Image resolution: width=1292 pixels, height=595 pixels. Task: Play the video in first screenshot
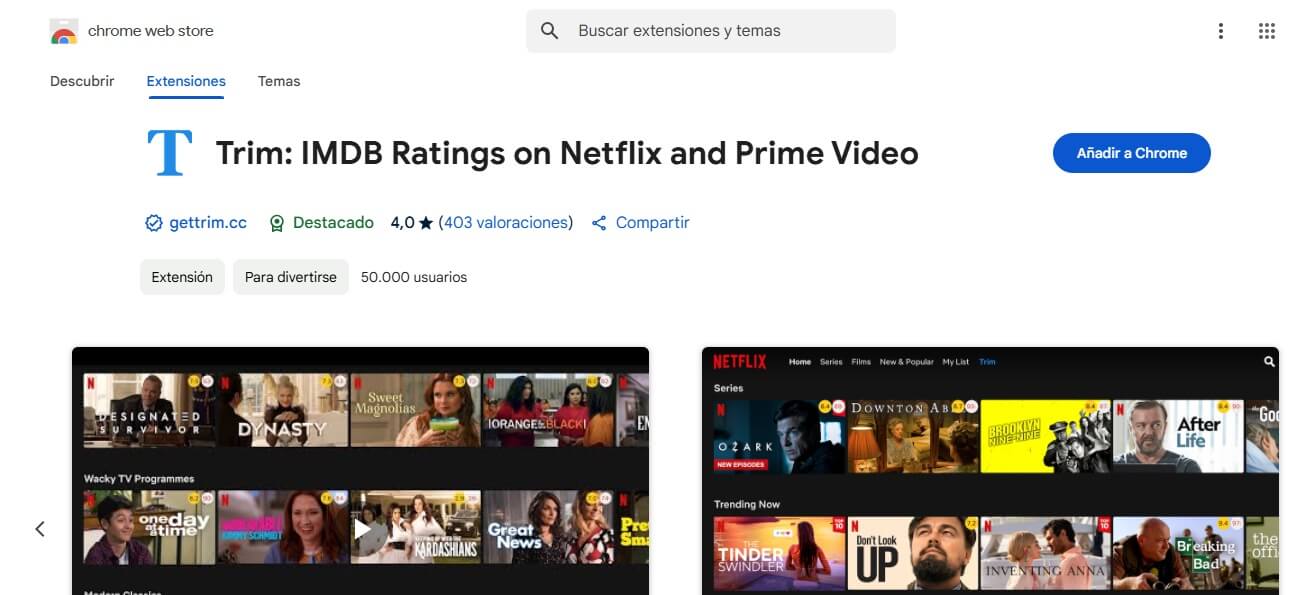362,529
